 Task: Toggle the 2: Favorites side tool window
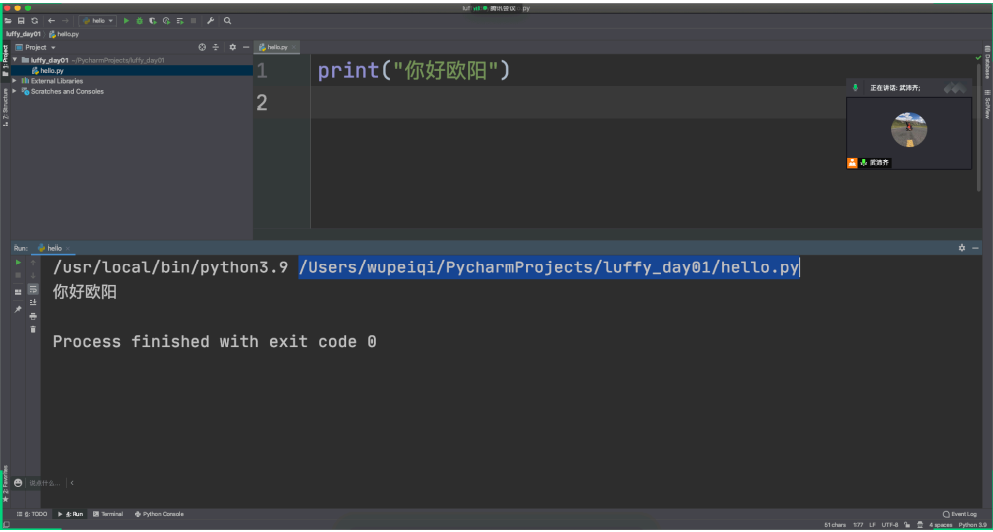click(x=5, y=485)
